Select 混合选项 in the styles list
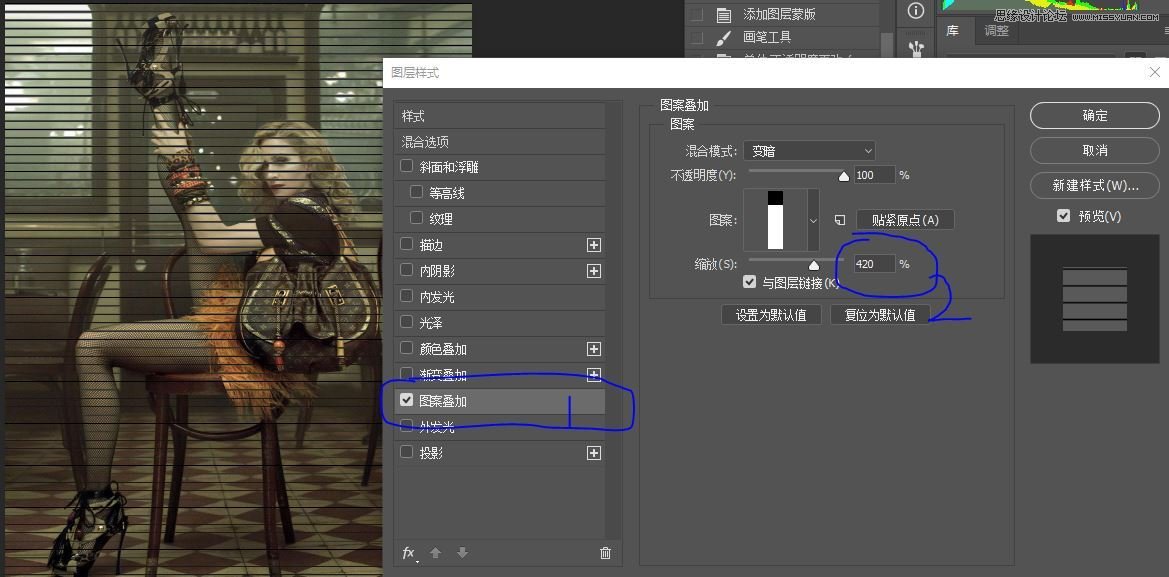The width and height of the screenshot is (1169, 577). tap(500, 142)
